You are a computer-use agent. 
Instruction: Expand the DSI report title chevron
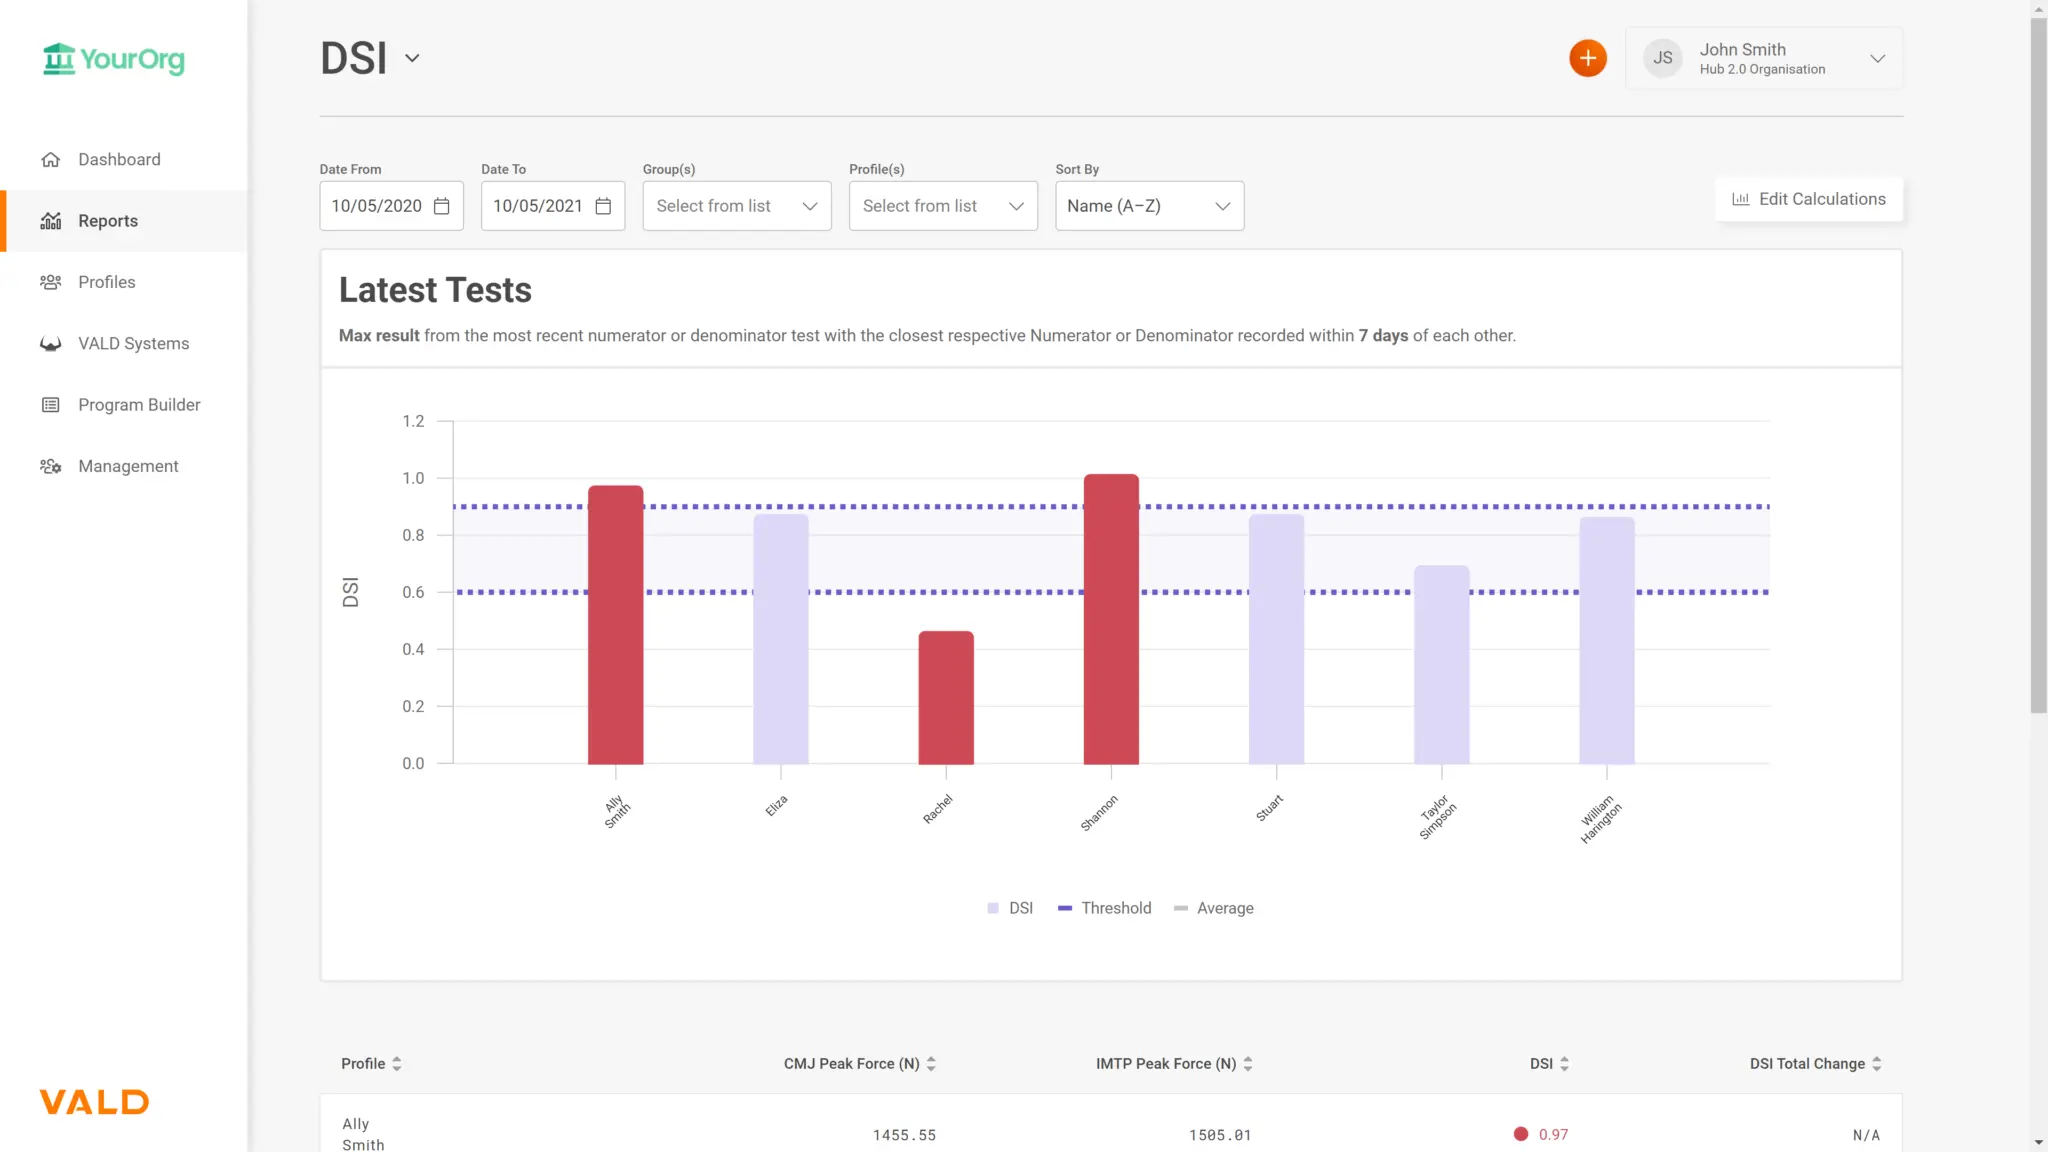coord(412,59)
